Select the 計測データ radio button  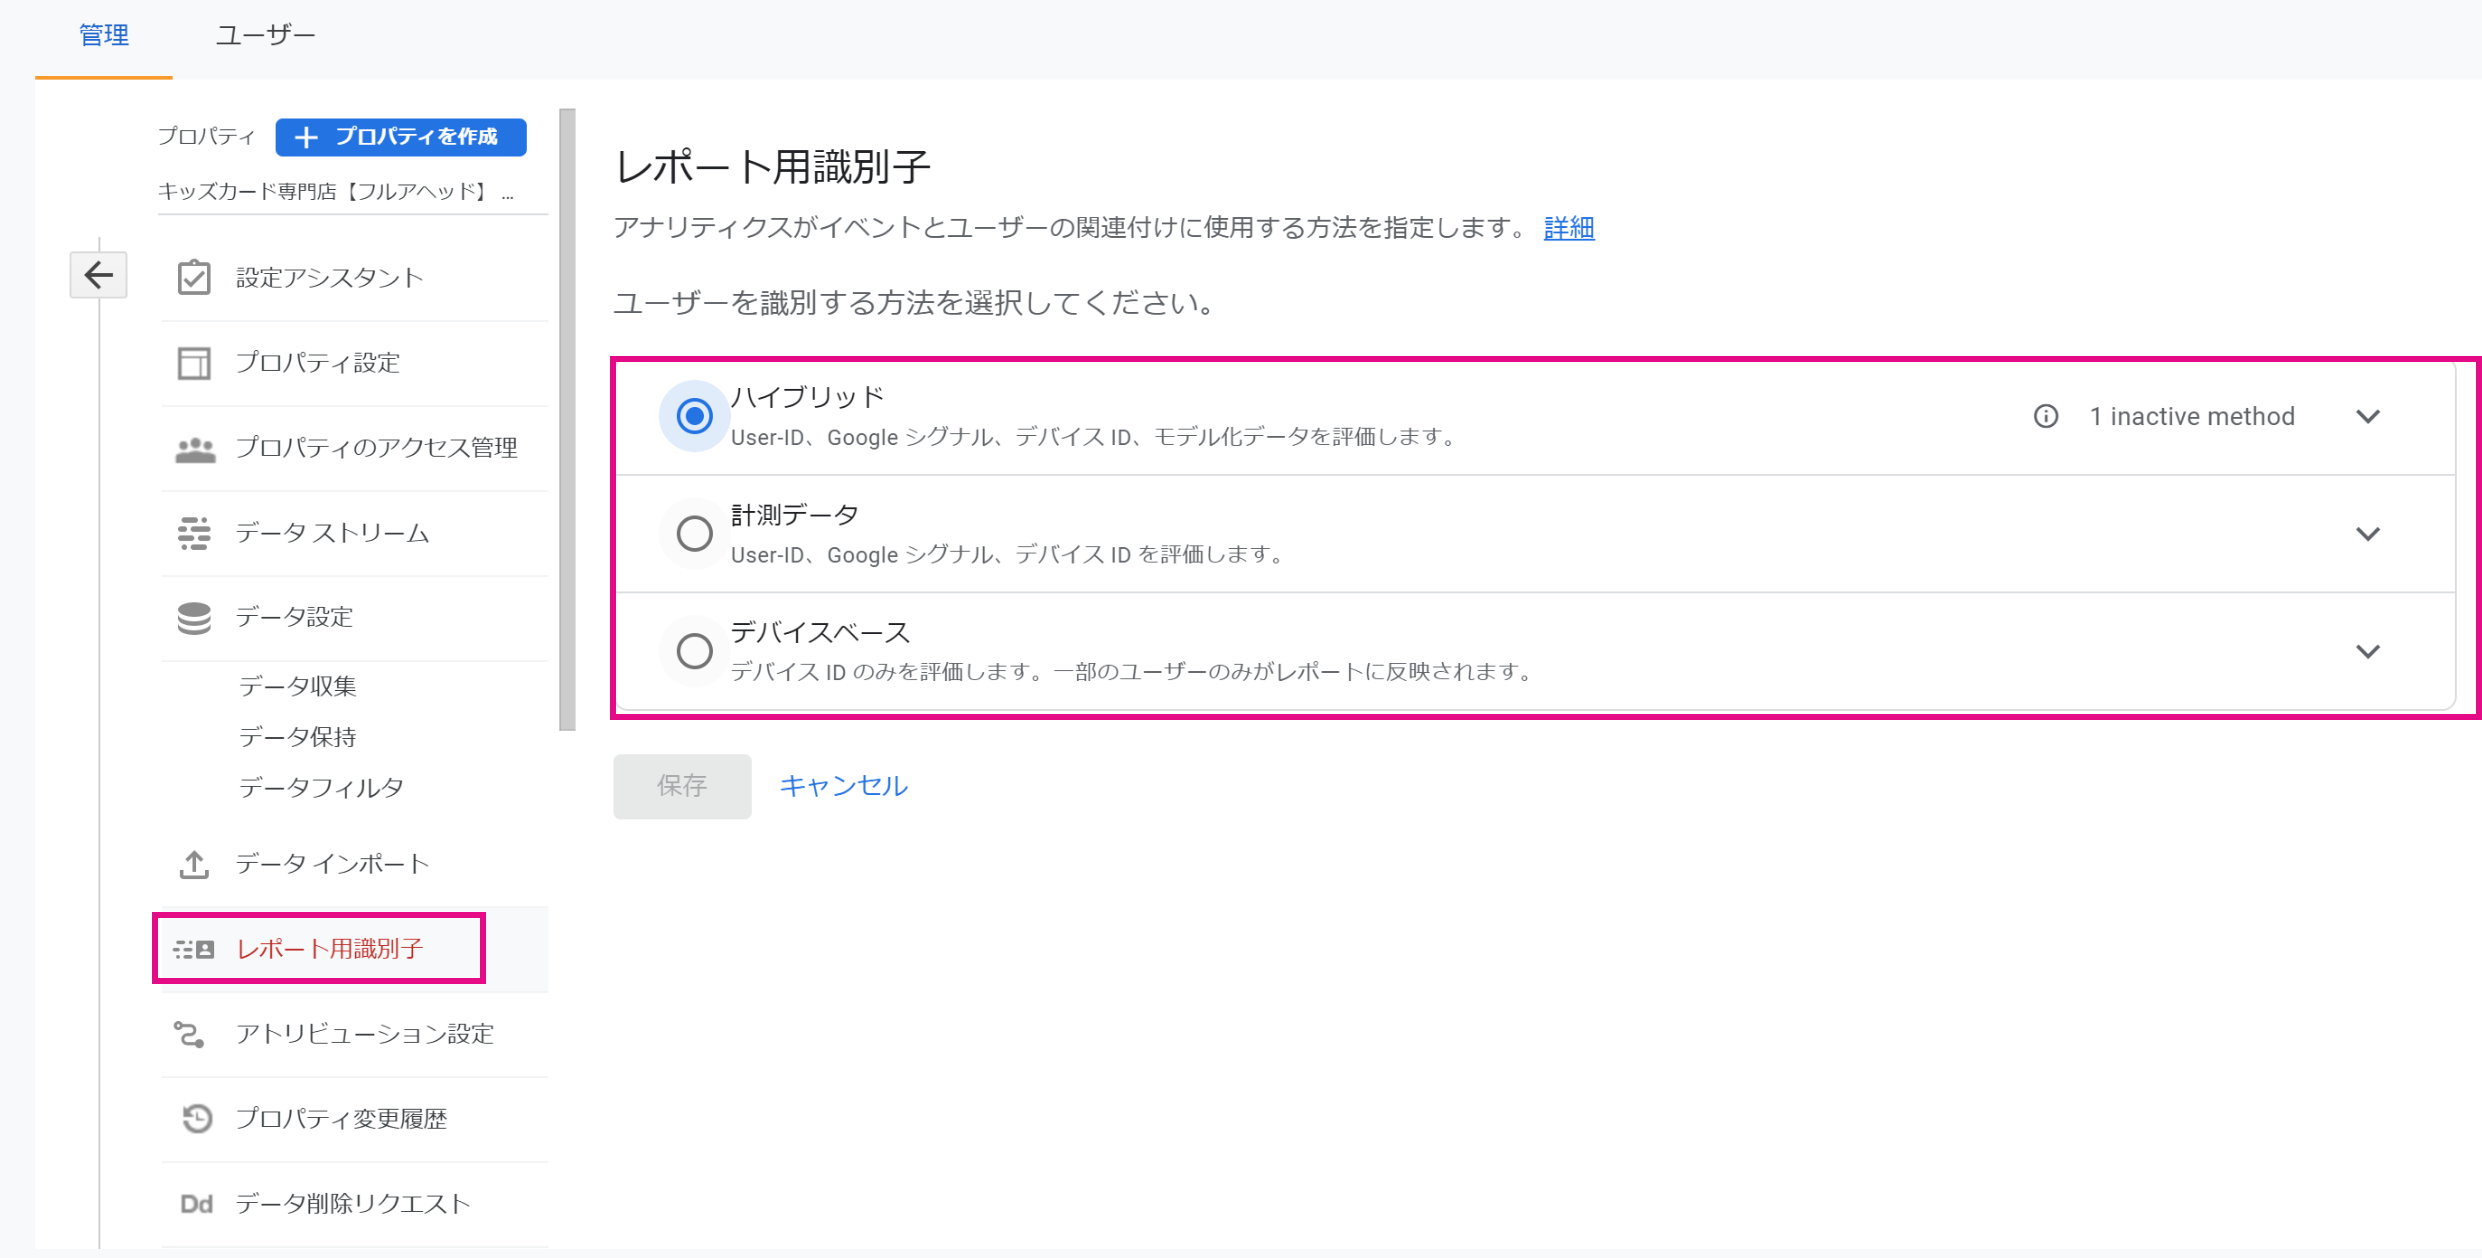click(x=694, y=533)
